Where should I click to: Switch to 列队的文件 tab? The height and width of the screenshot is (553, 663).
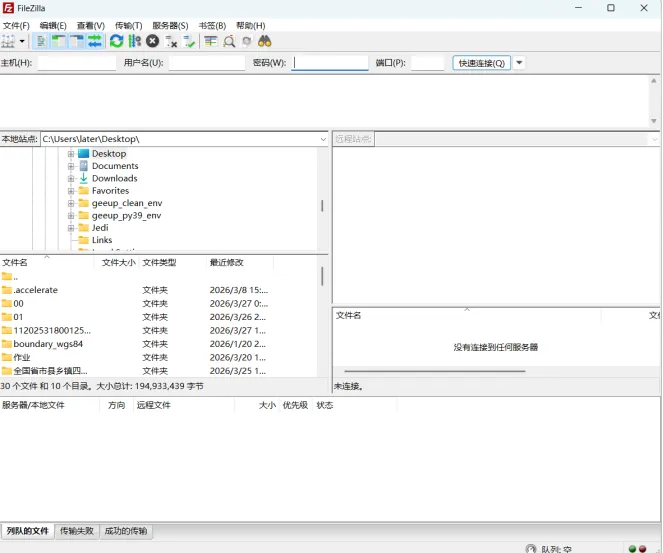[x=27, y=531]
